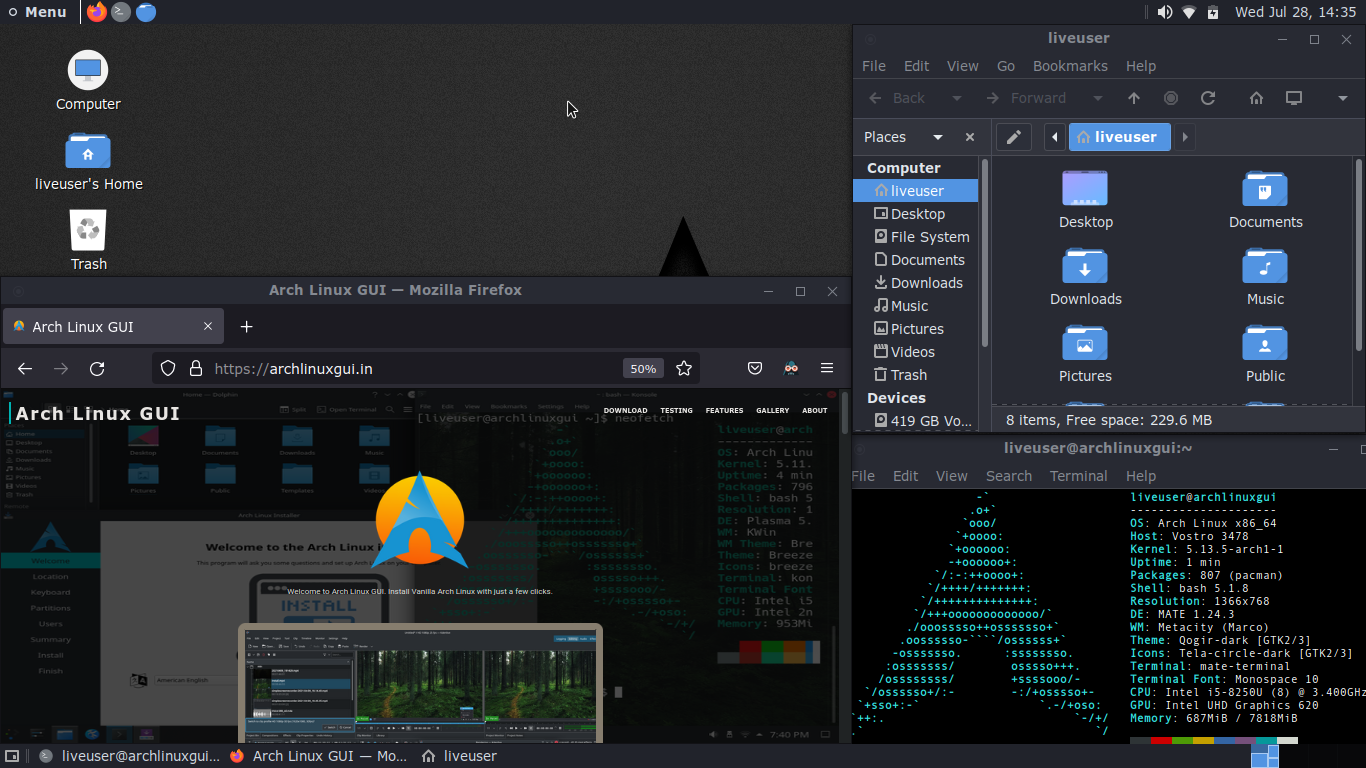
Task: Open the volume control in the system tray
Action: [x=1164, y=12]
